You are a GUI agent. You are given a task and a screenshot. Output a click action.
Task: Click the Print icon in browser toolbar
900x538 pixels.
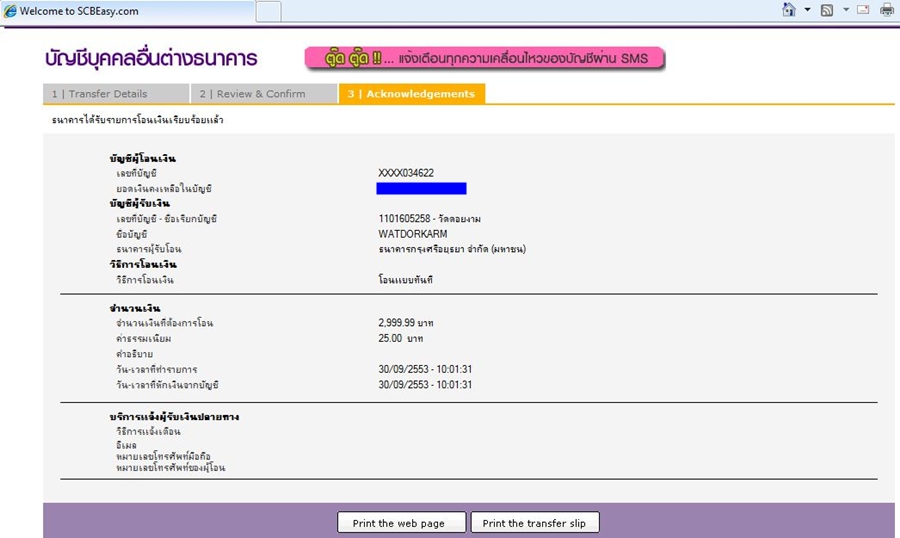pos(887,10)
